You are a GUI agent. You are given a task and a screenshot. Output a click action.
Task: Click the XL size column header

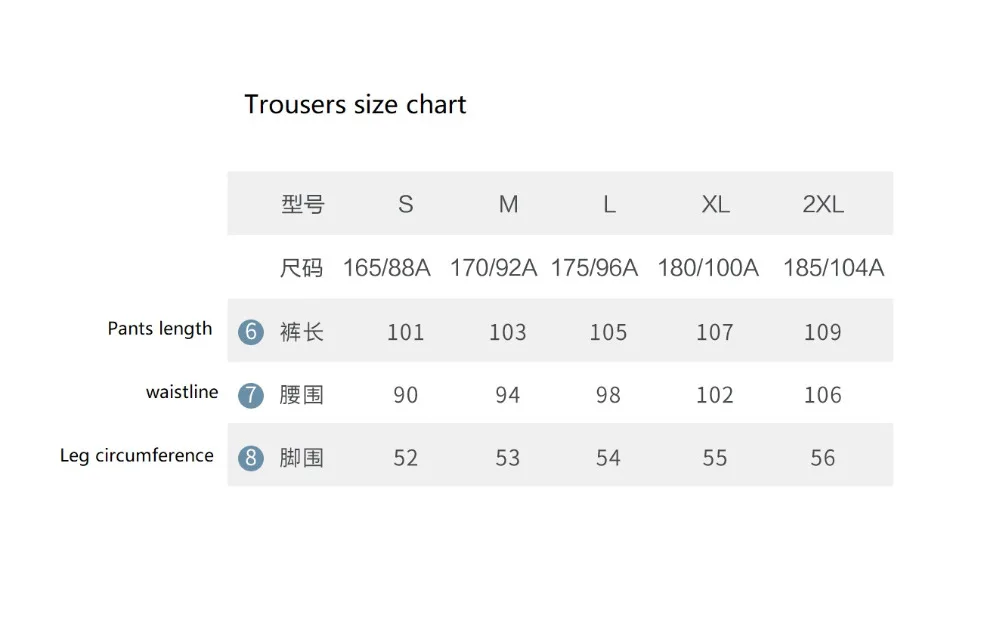coord(716,204)
